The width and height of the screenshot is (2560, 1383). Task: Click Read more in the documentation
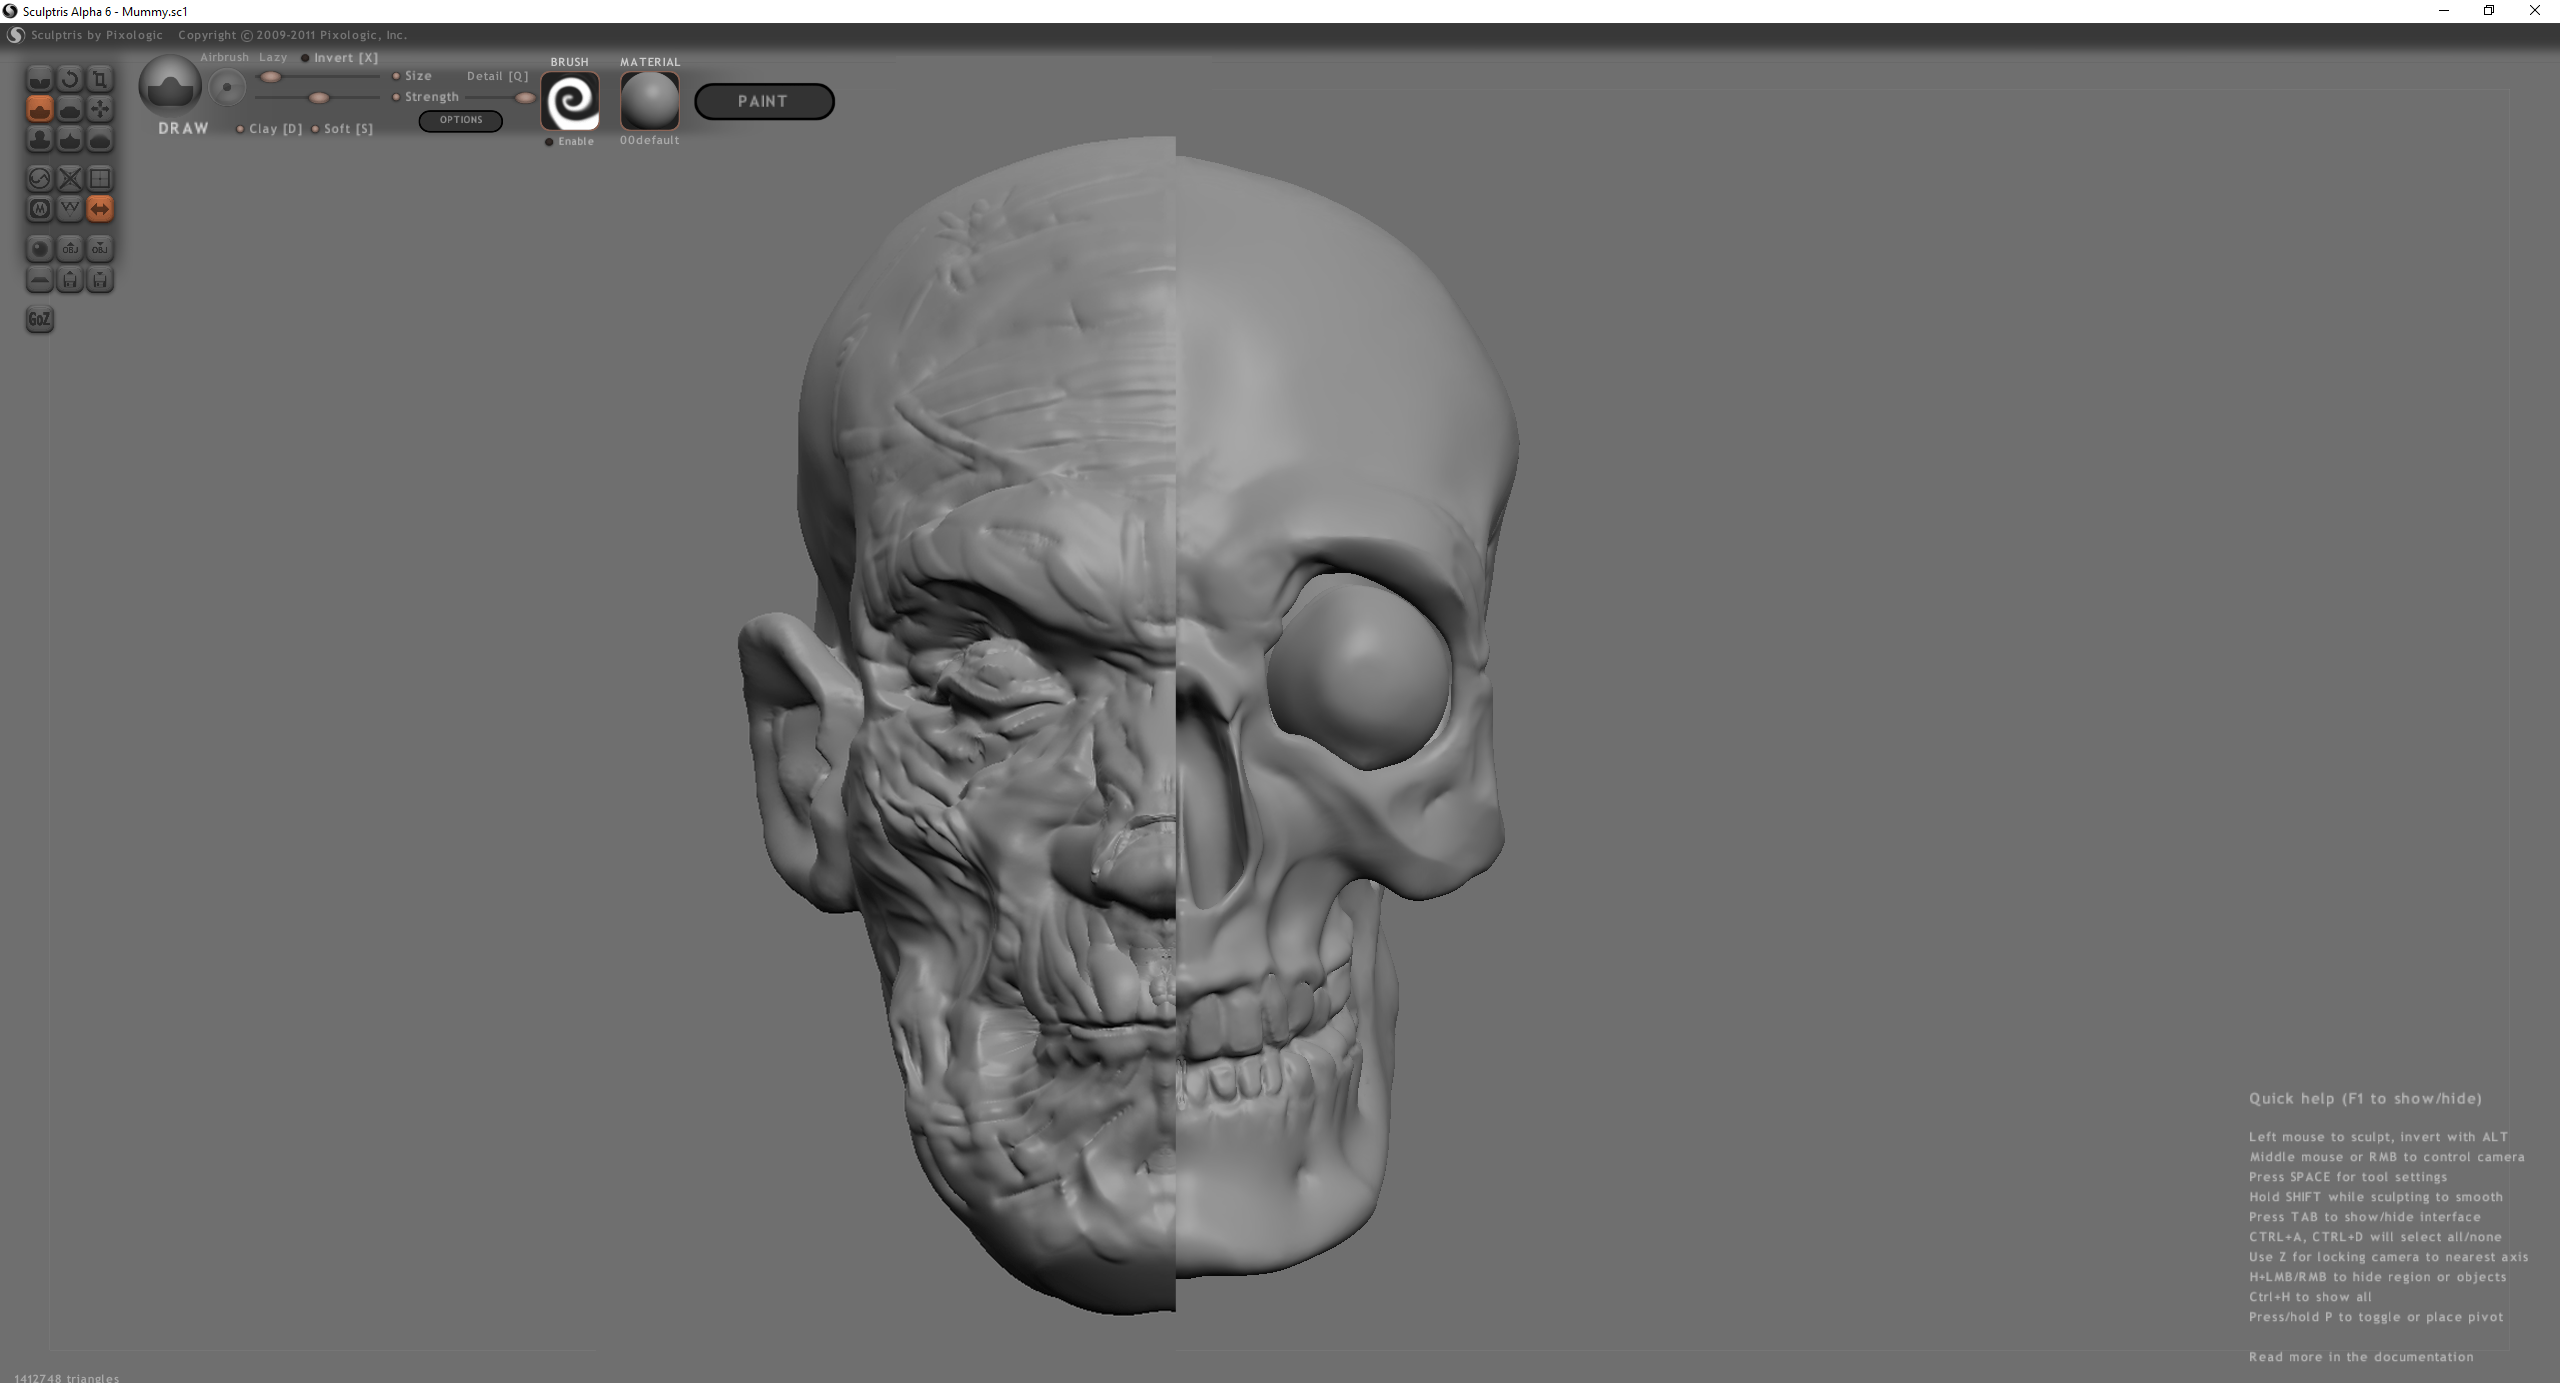tap(2361, 1357)
